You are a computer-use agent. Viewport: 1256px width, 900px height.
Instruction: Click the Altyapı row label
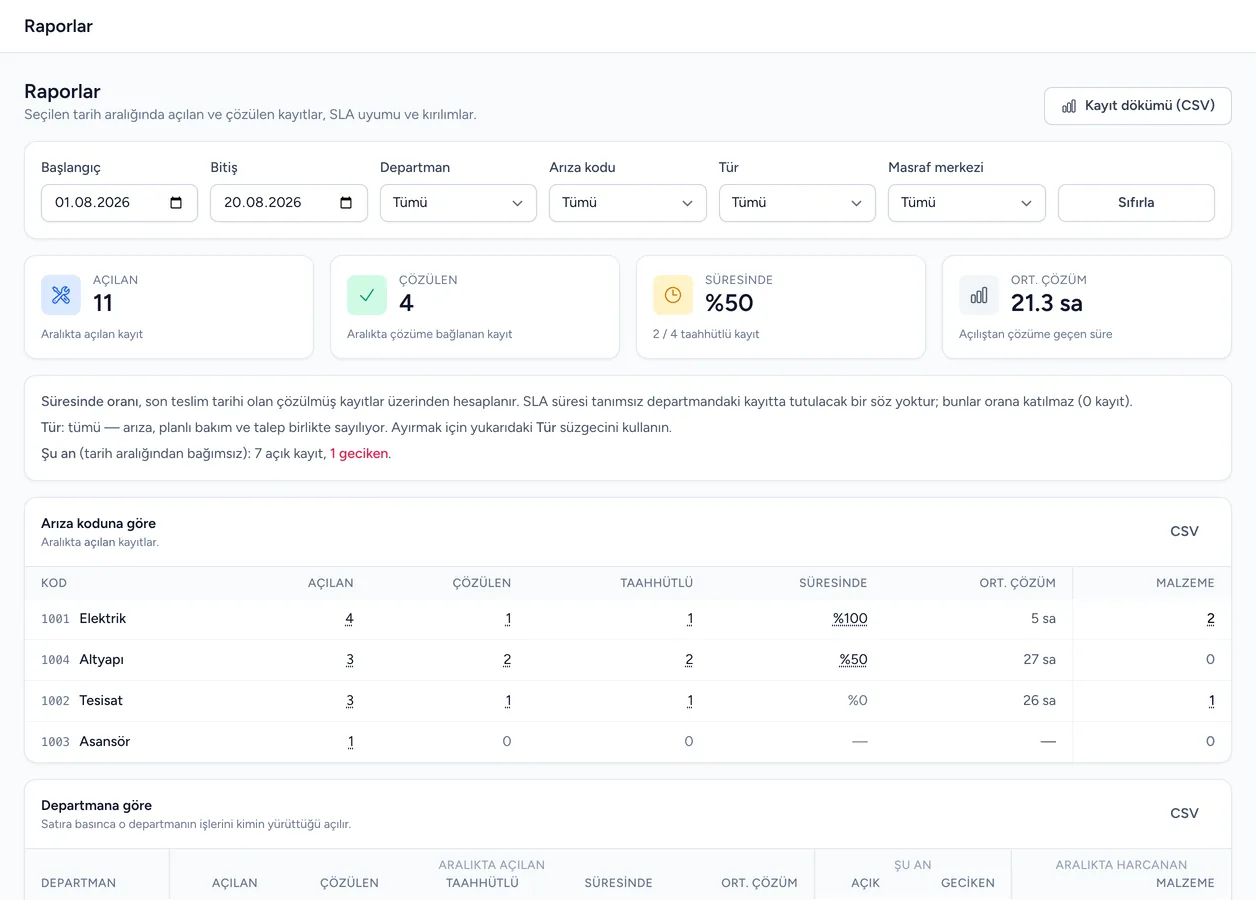102,660
